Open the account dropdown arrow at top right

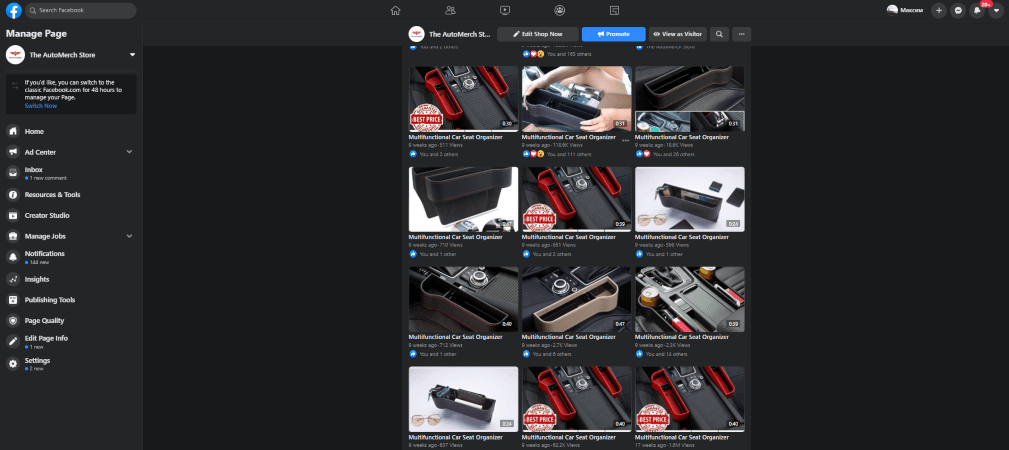tap(995, 10)
